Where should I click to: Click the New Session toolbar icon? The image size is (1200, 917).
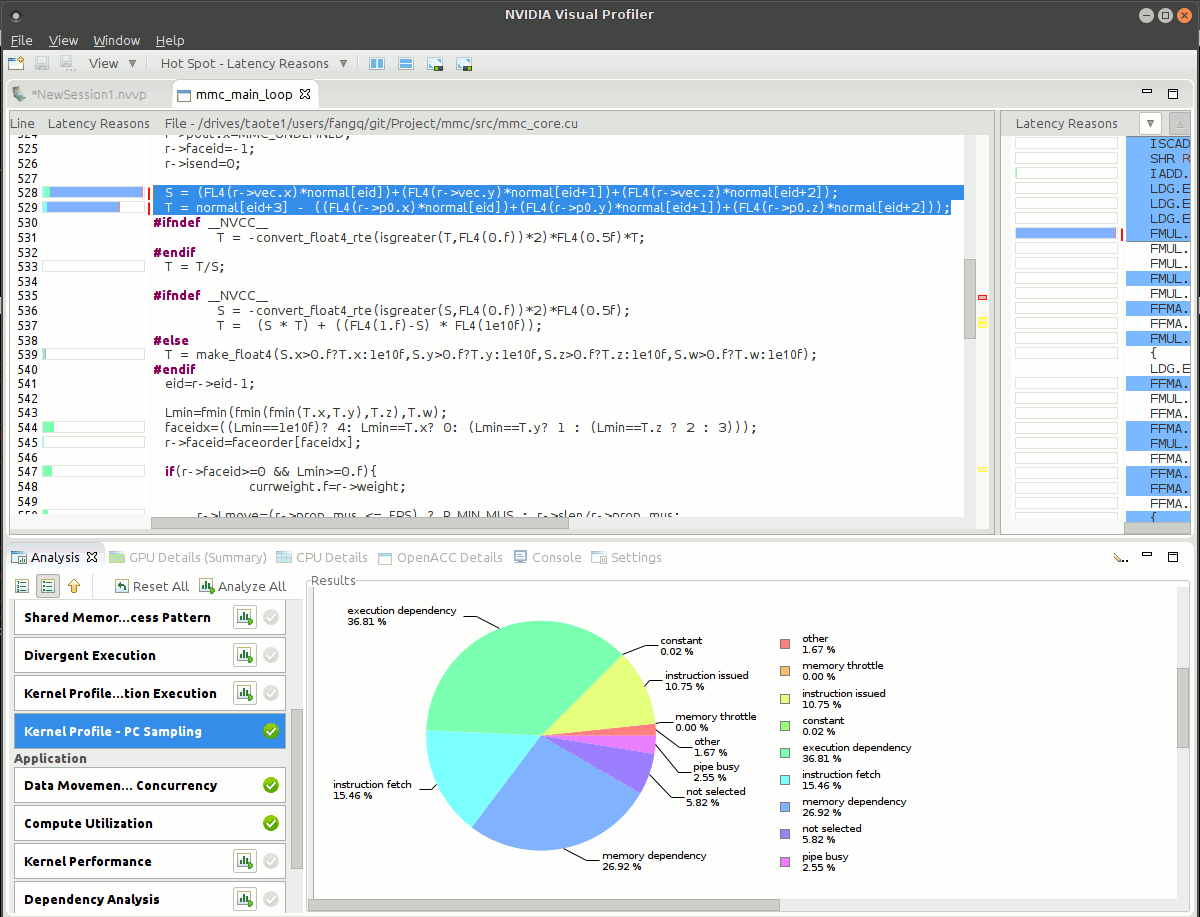[16, 64]
